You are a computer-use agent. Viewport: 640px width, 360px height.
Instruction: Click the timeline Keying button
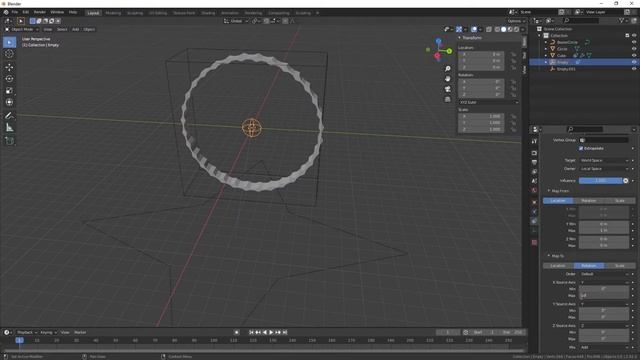[x=48, y=333]
